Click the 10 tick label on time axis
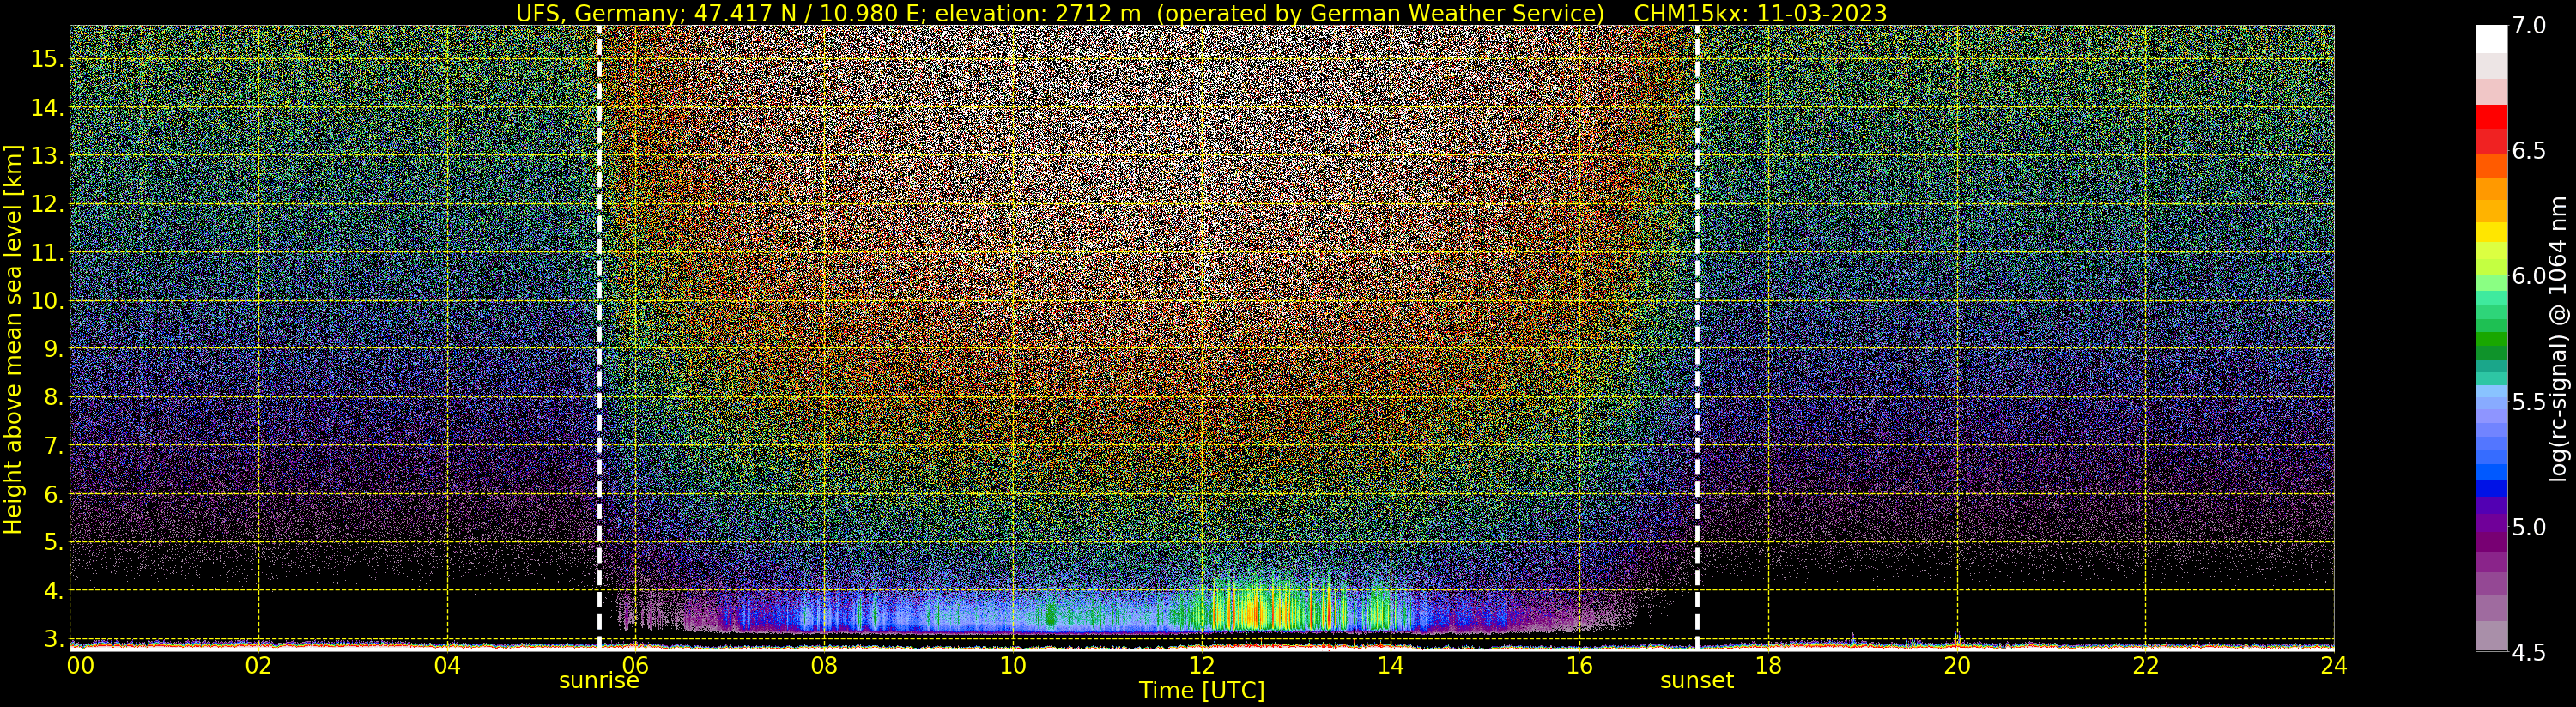 (1013, 665)
